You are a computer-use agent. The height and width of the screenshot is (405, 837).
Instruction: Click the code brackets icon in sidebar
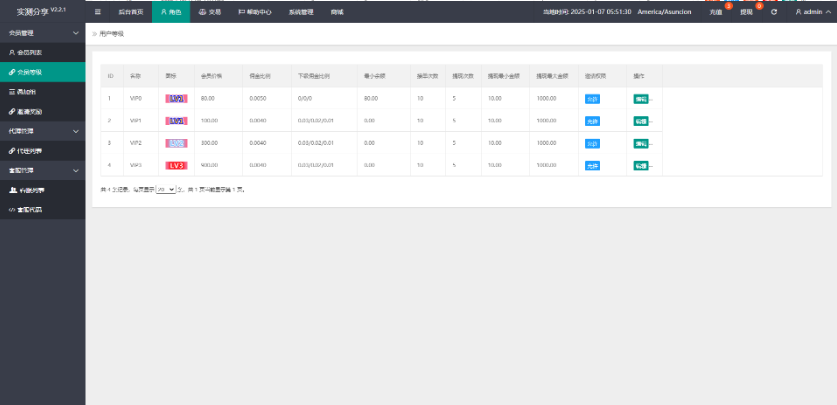12,210
